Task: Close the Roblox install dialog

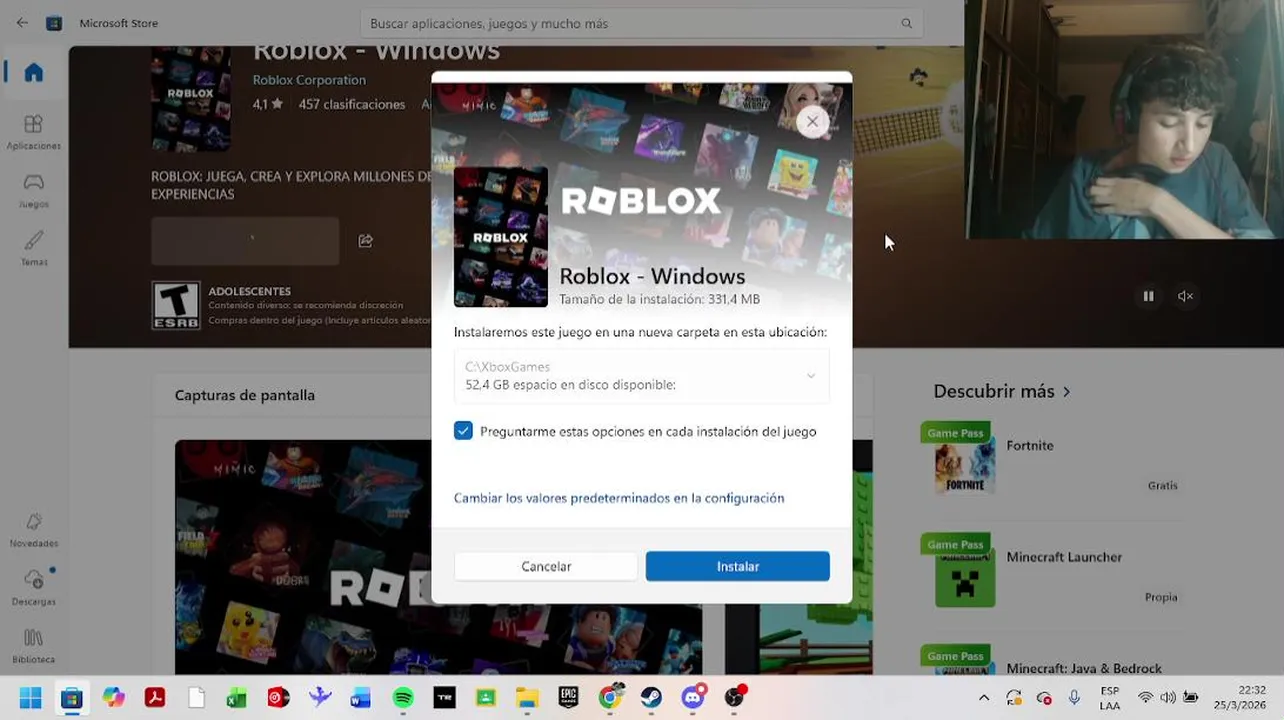Action: coord(812,122)
